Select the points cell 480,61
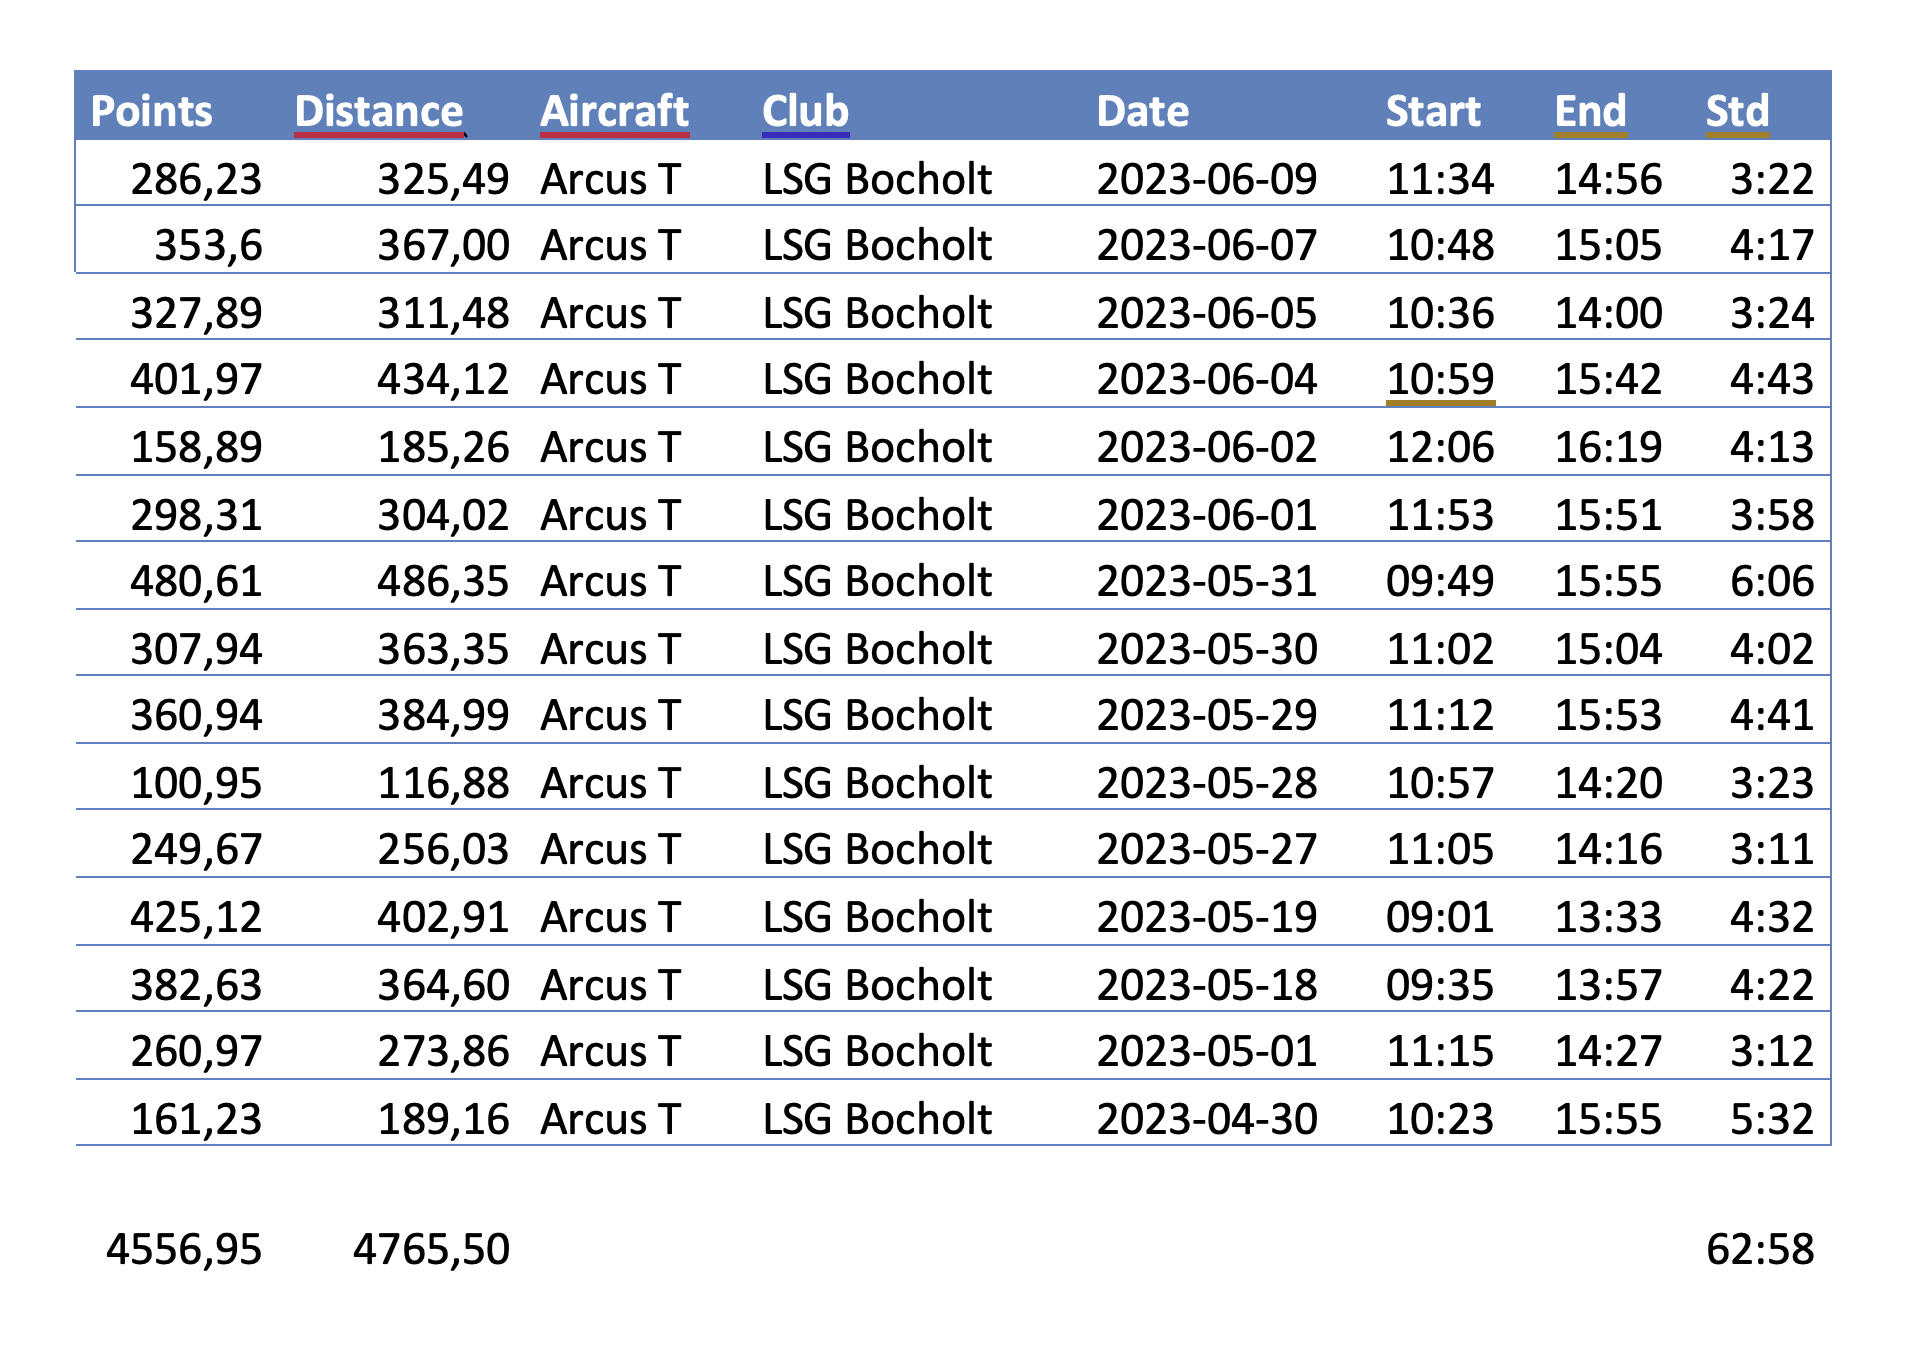 click(196, 582)
